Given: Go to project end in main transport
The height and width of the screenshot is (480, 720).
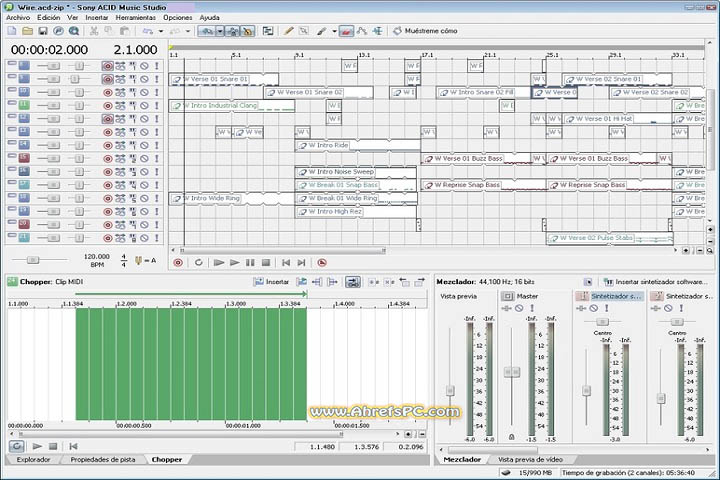Looking at the screenshot, I should coord(301,263).
